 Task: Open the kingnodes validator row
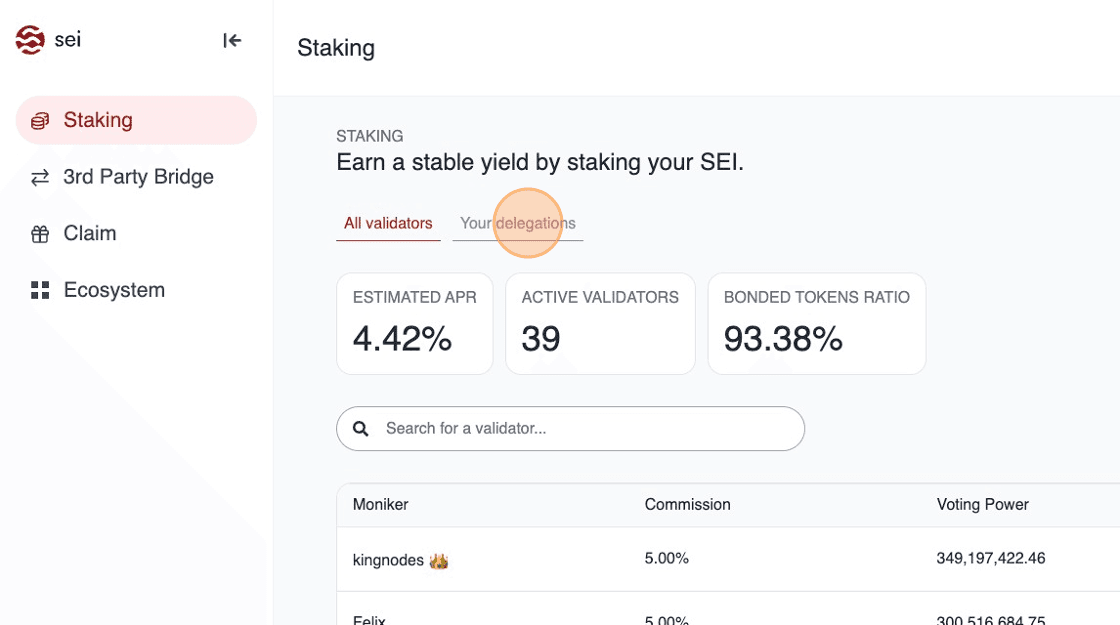[389, 560]
